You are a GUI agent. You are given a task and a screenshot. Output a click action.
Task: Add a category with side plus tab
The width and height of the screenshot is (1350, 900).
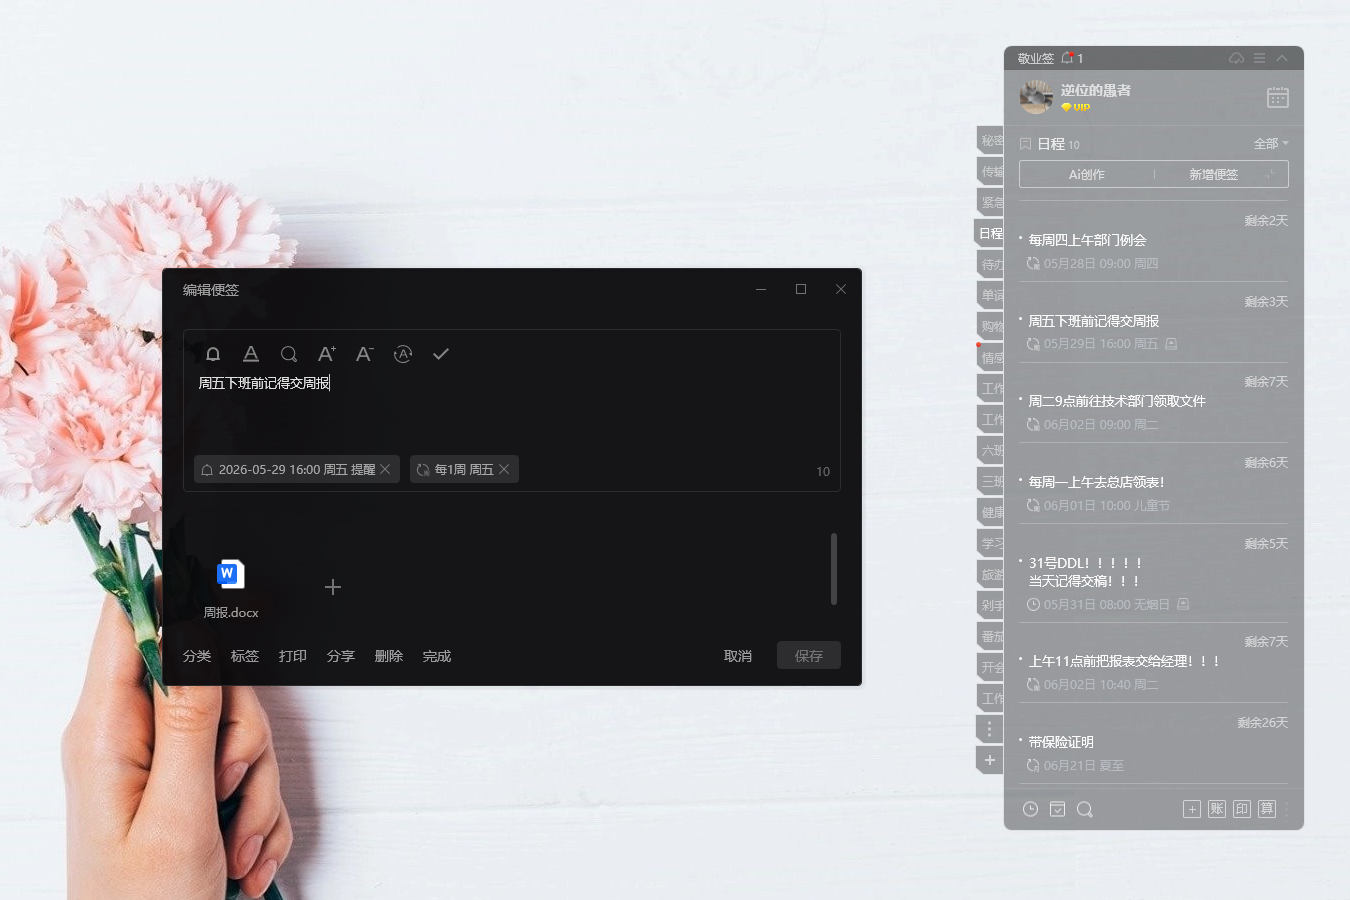coord(990,760)
